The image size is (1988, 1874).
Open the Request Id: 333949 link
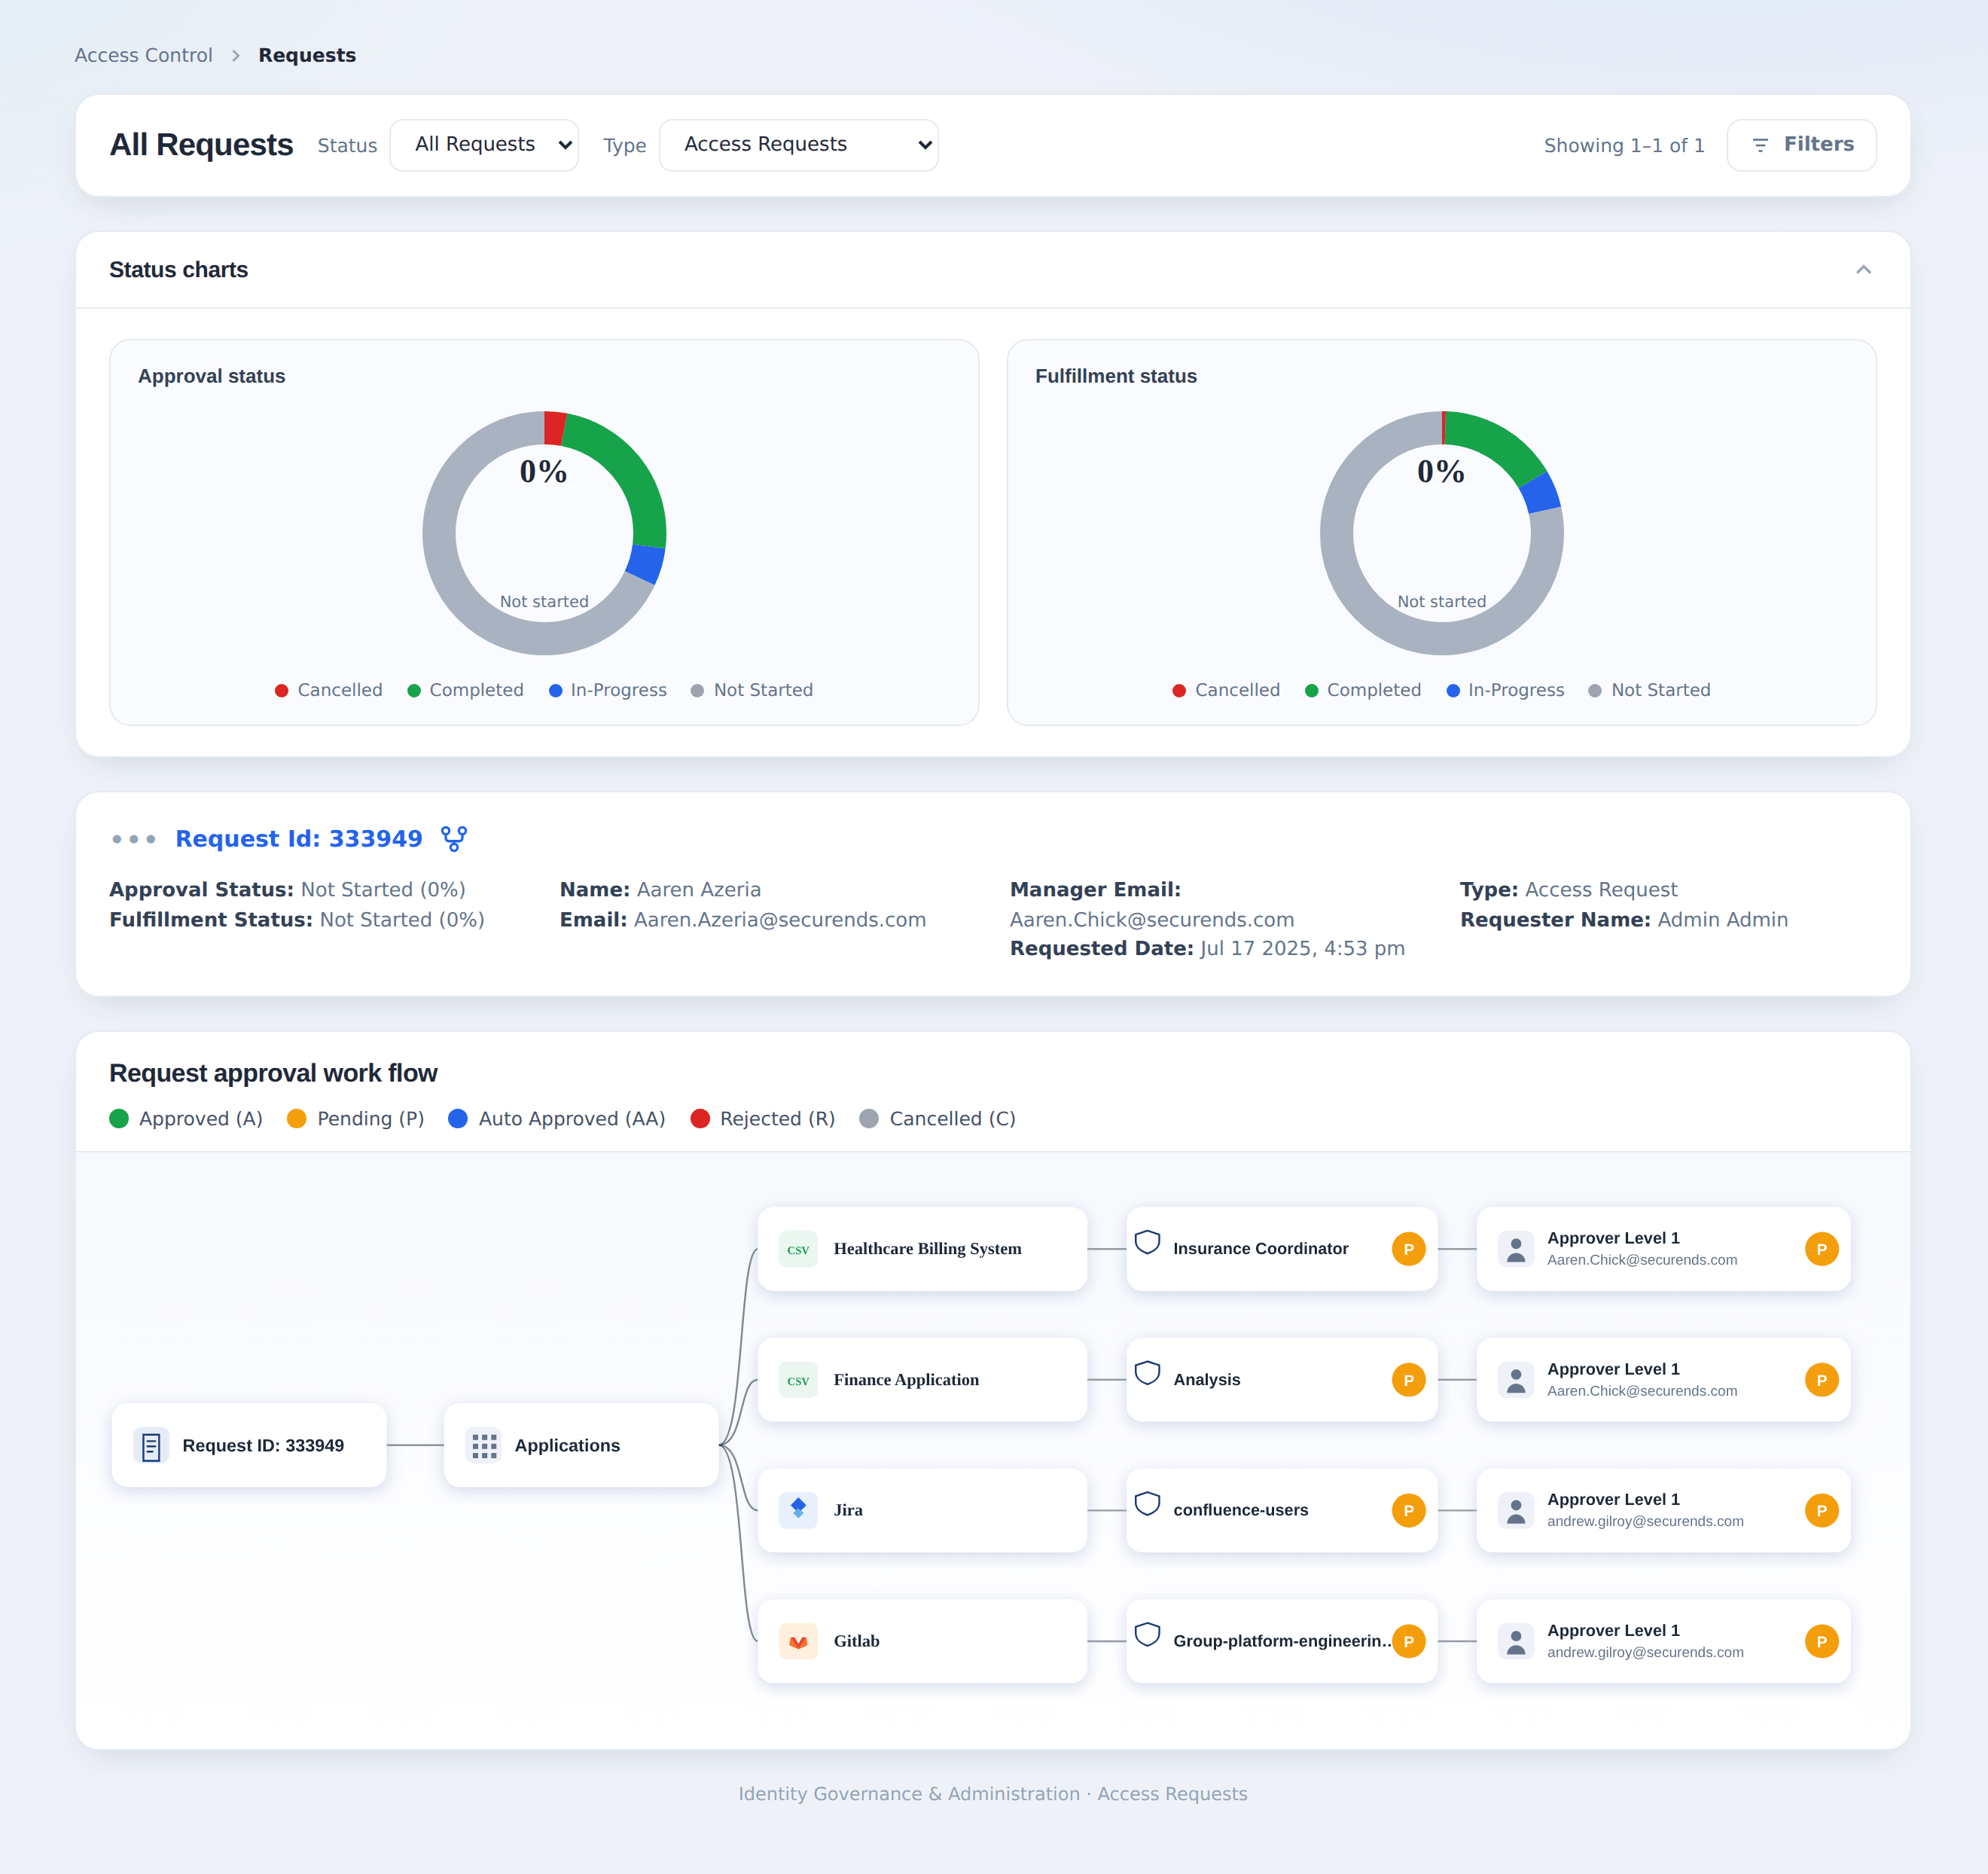coord(299,839)
